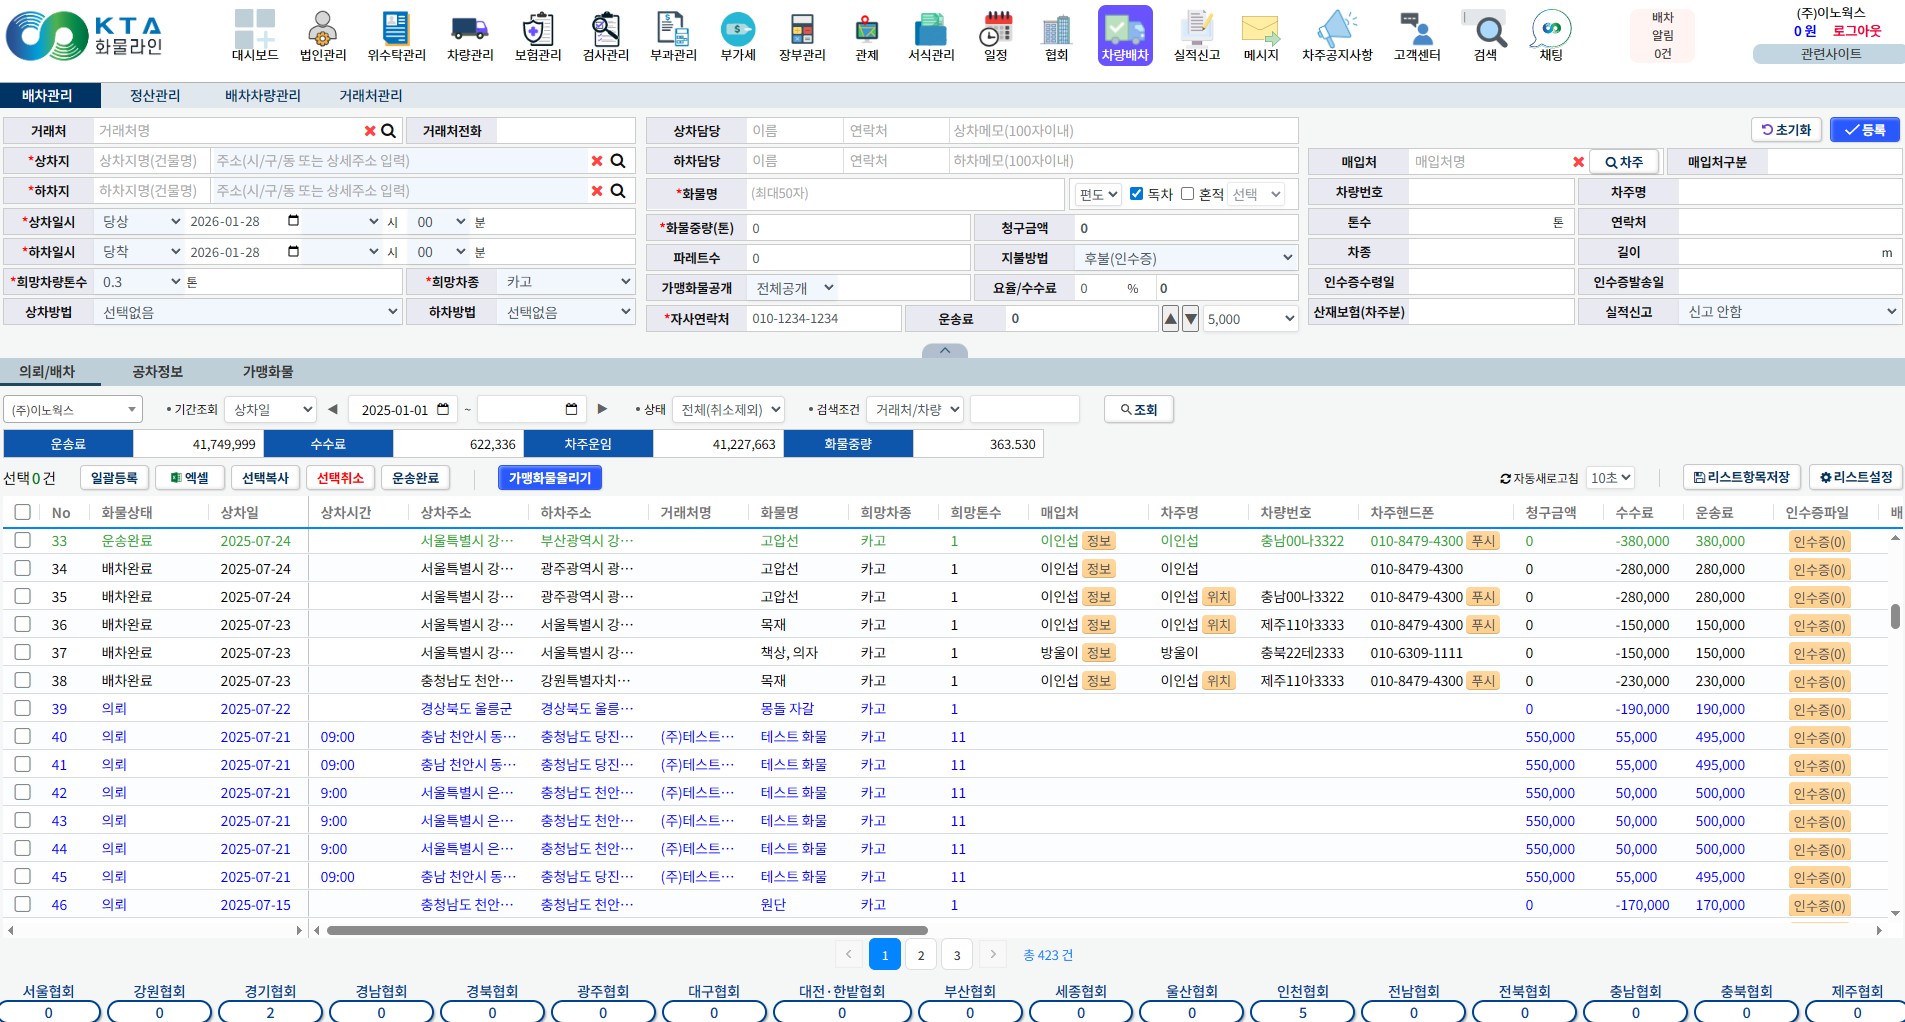
Task: Check the row 33 checkbox in list
Action: [x=22, y=540]
